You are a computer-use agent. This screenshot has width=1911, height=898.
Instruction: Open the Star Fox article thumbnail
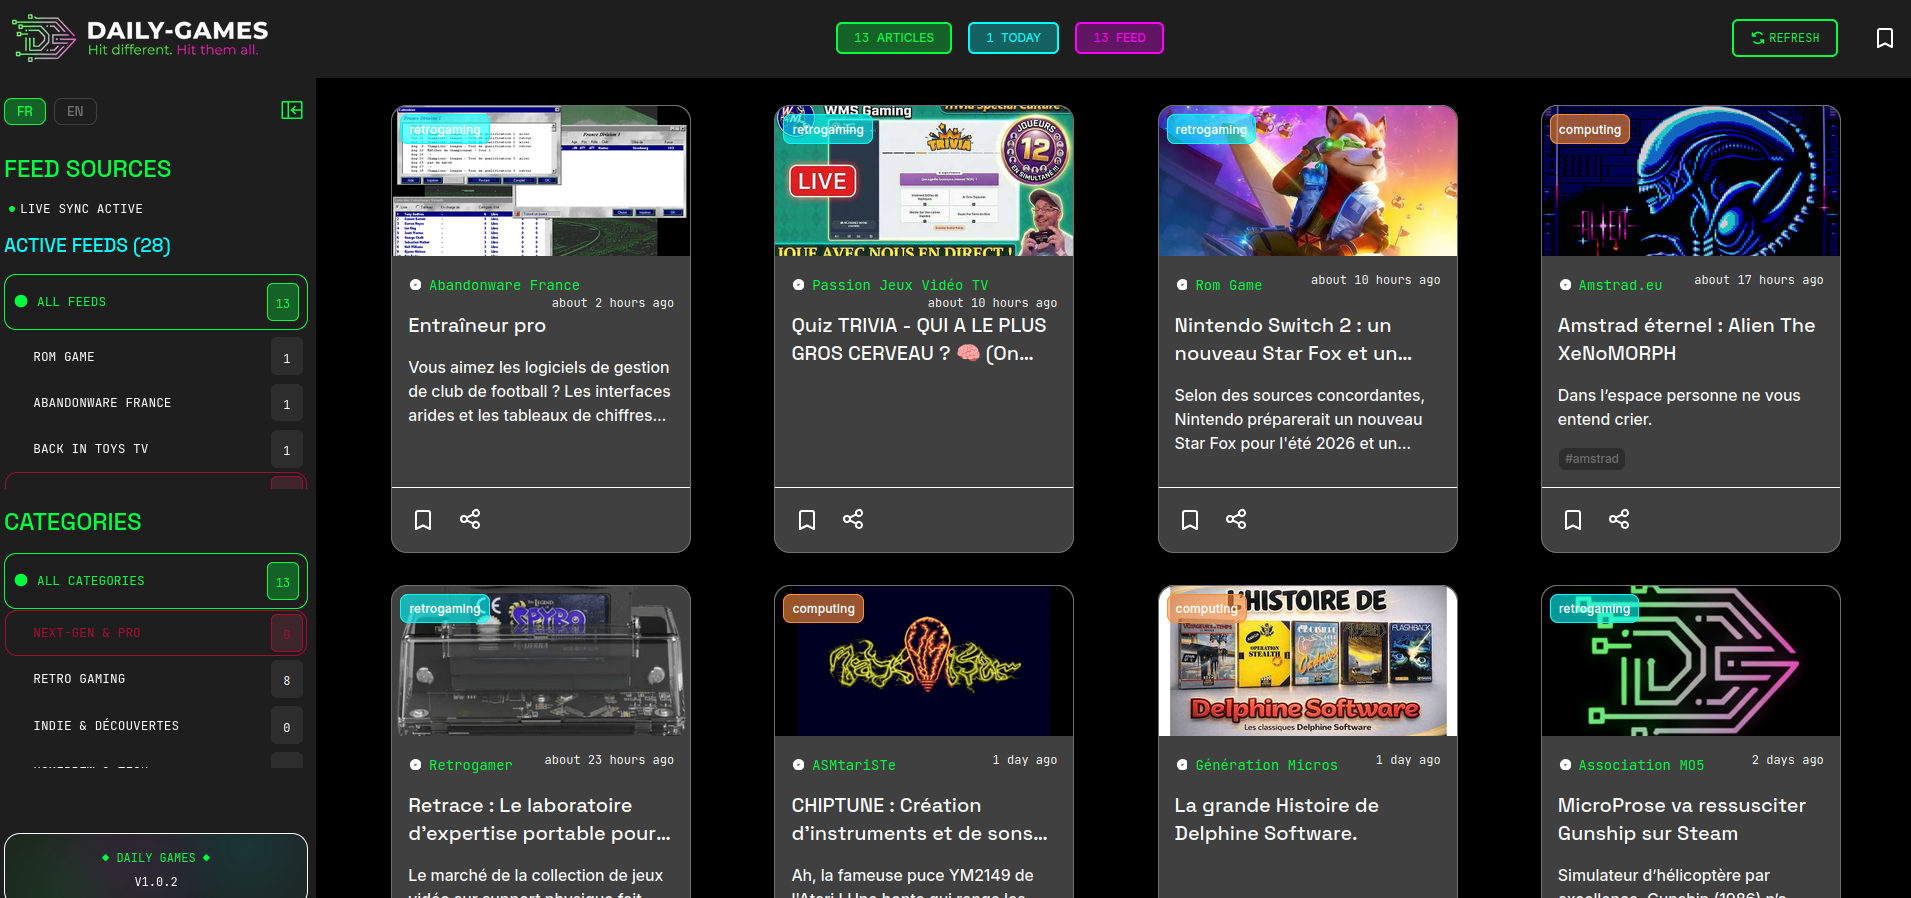[1307, 181]
